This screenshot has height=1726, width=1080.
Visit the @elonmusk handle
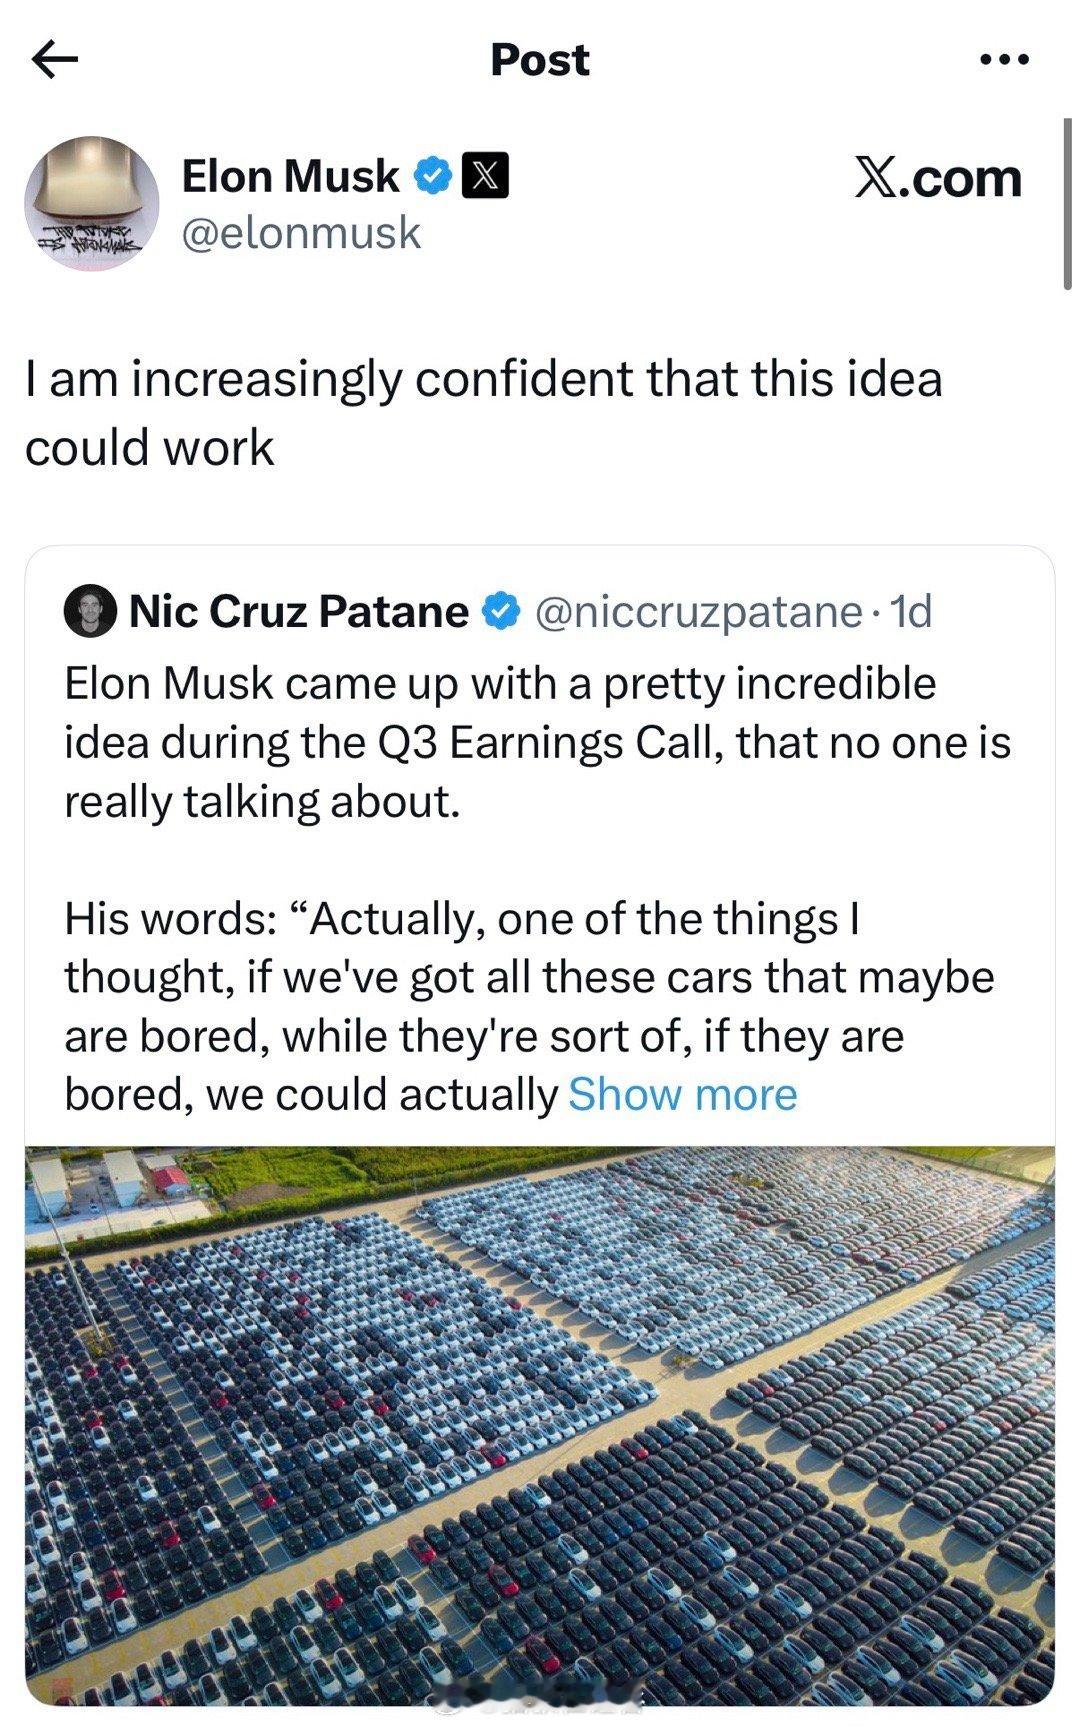[x=301, y=233]
